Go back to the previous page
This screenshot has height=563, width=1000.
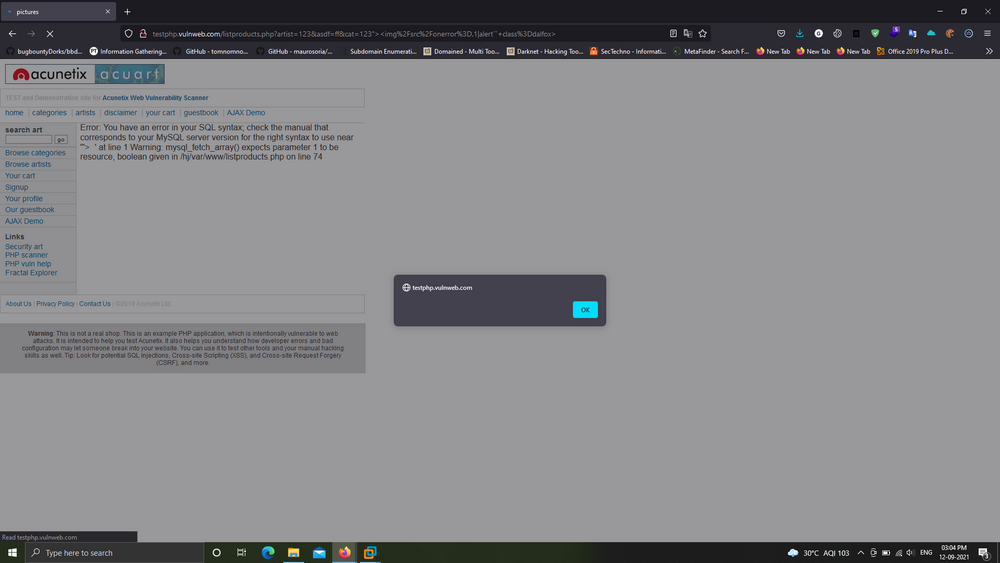tap(12, 34)
